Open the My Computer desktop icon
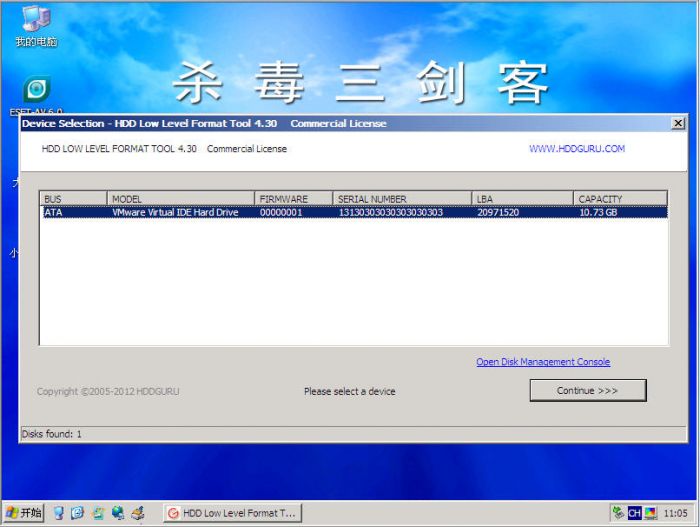The height and width of the screenshot is (527, 700). tap(36, 26)
